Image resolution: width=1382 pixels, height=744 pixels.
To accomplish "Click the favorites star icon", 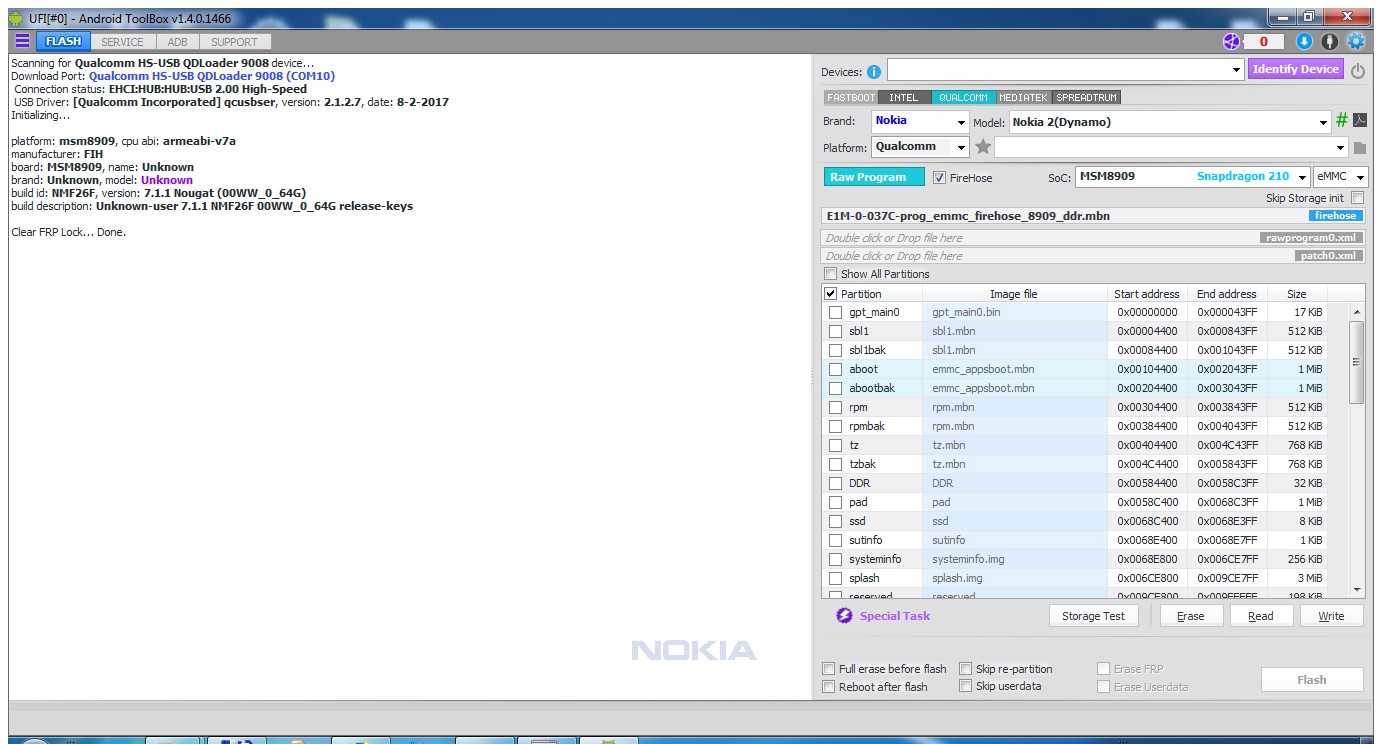I will 983,147.
